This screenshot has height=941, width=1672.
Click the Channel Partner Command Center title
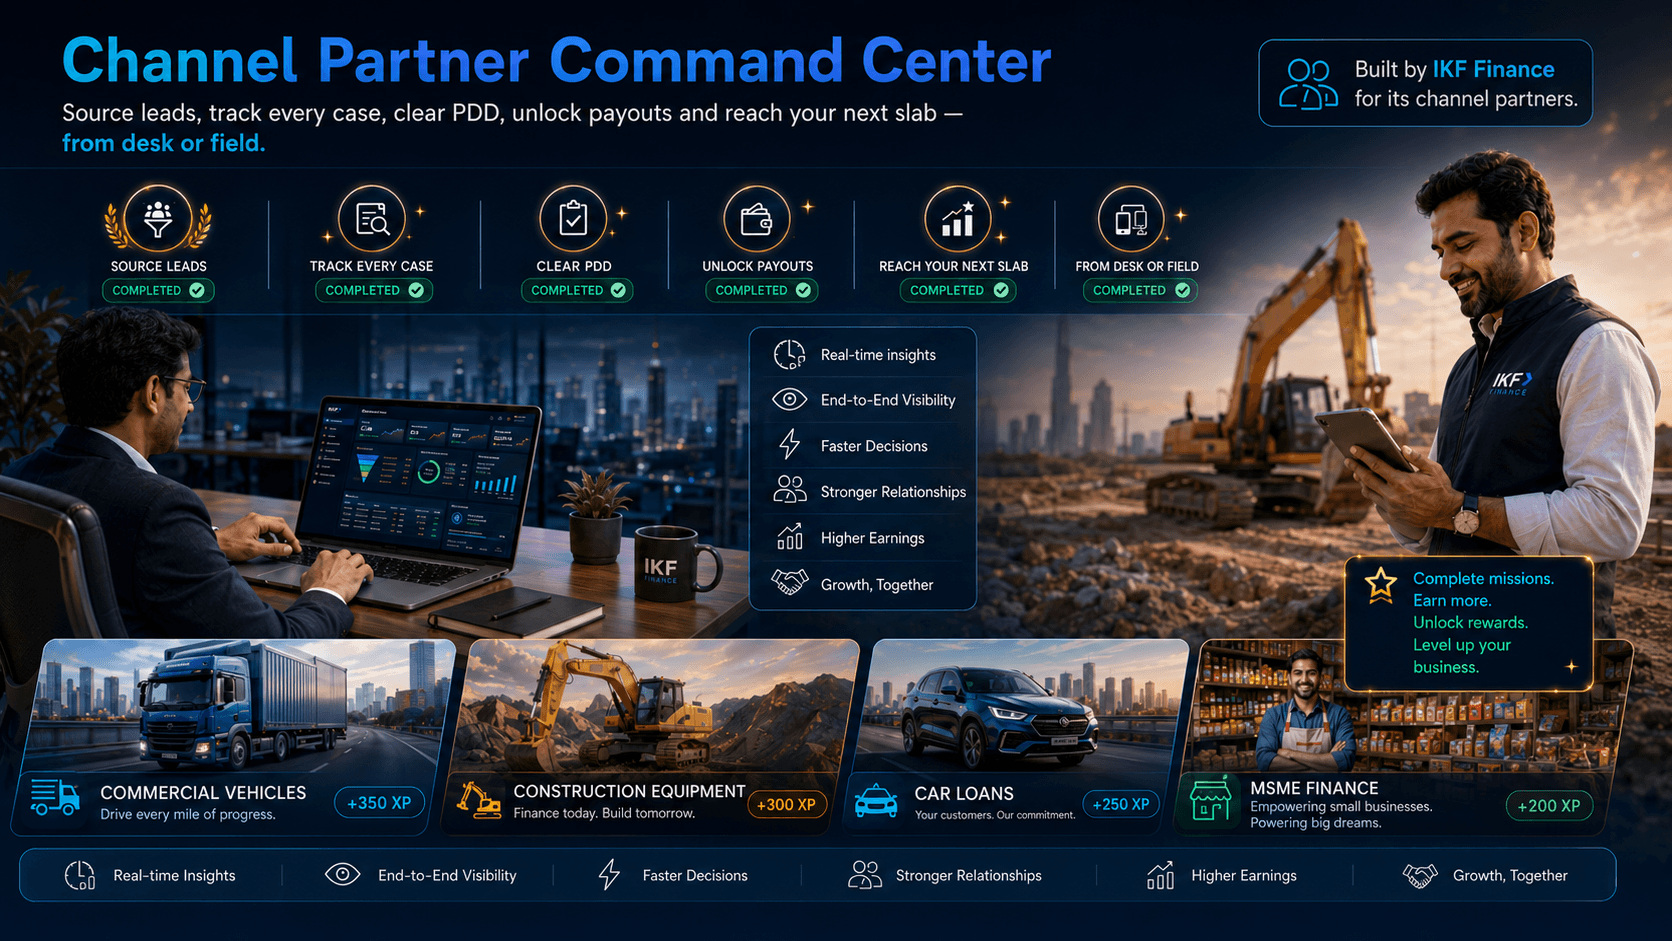click(556, 60)
